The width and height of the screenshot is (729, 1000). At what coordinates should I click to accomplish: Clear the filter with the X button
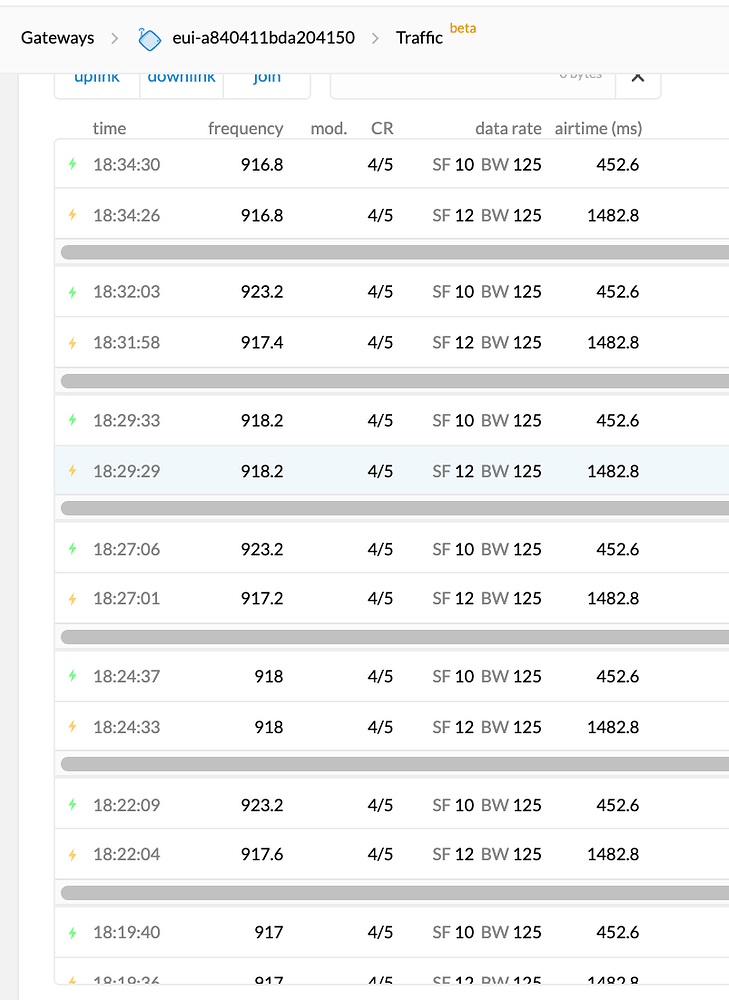[x=638, y=79]
